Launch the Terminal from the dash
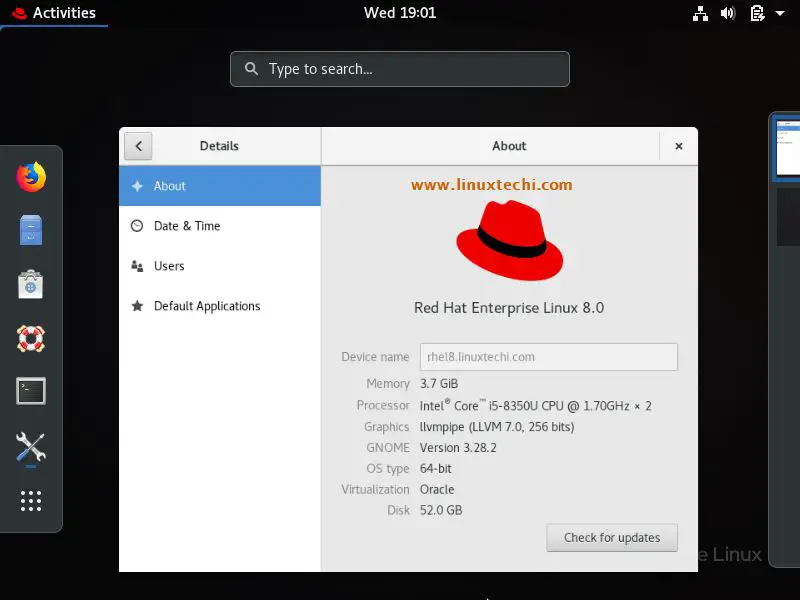Image resolution: width=800 pixels, height=600 pixels. (x=31, y=391)
